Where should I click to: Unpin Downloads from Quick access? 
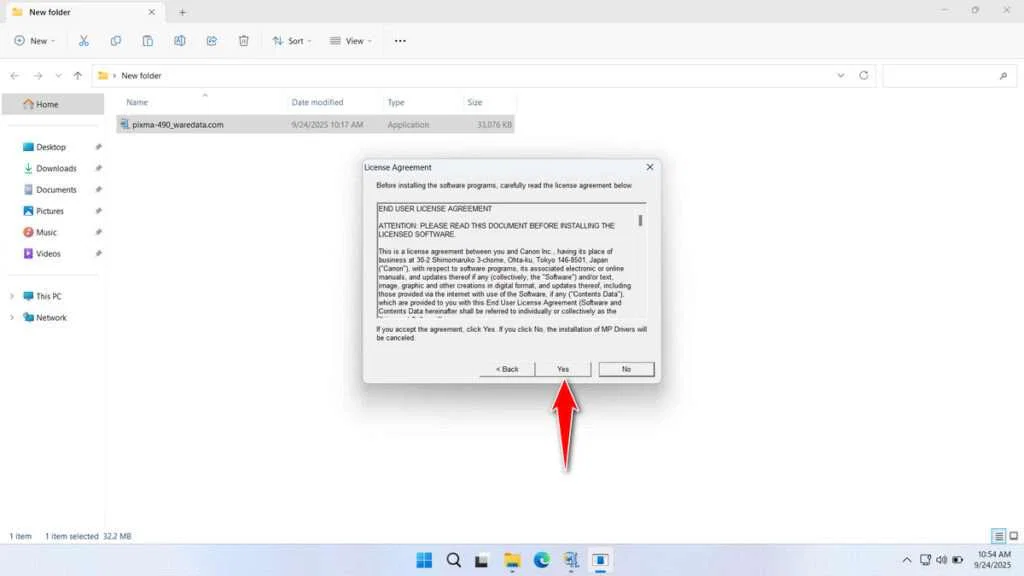97,168
